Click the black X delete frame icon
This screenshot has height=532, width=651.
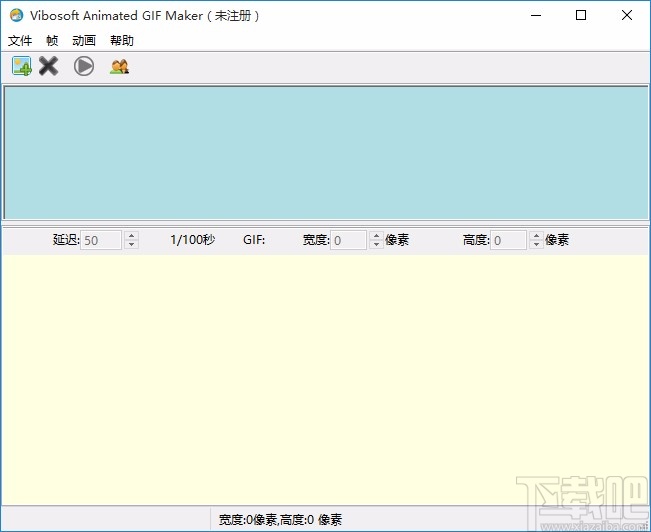tap(49, 66)
